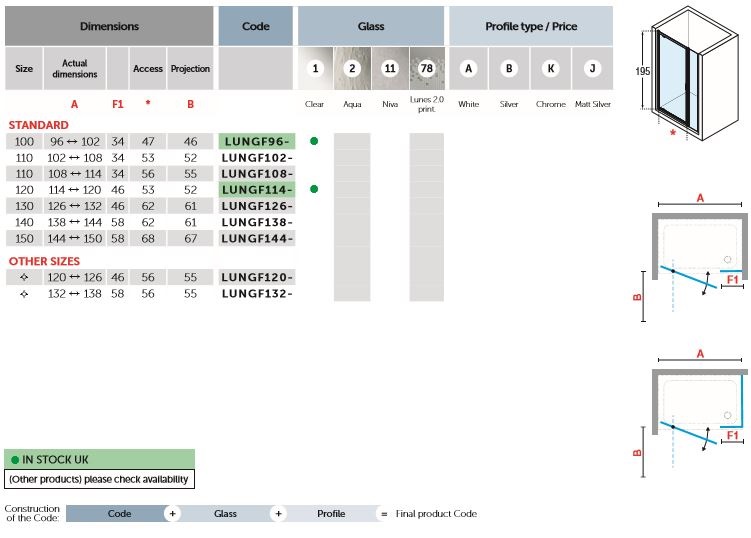Select product code LUNGF120-
The image size is (751, 538).
[x=257, y=277]
